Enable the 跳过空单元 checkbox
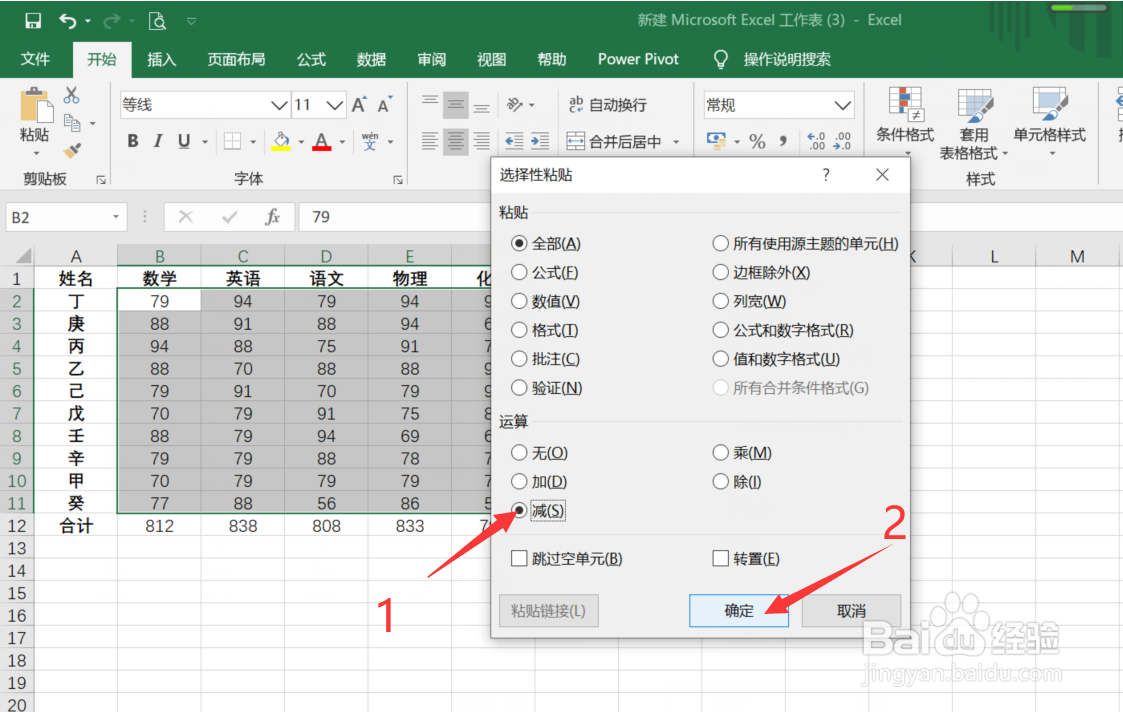The width and height of the screenshot is (1123, 712). pos(518,558)
